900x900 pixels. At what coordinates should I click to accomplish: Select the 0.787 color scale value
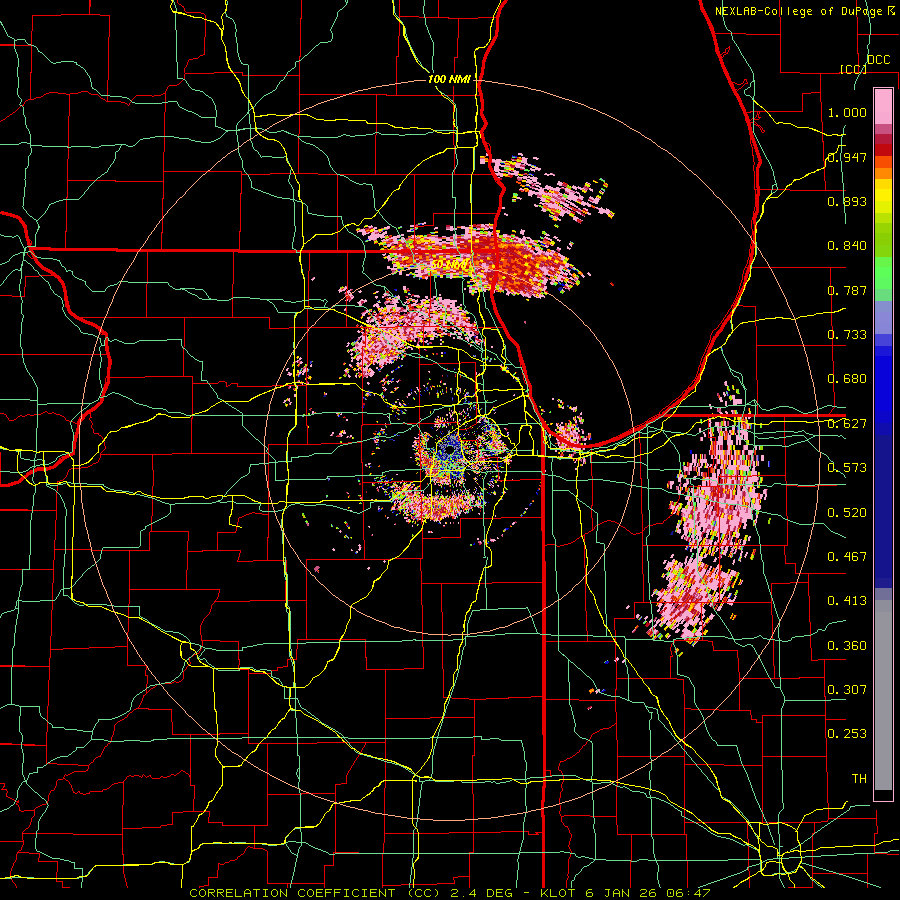[847, 290]
